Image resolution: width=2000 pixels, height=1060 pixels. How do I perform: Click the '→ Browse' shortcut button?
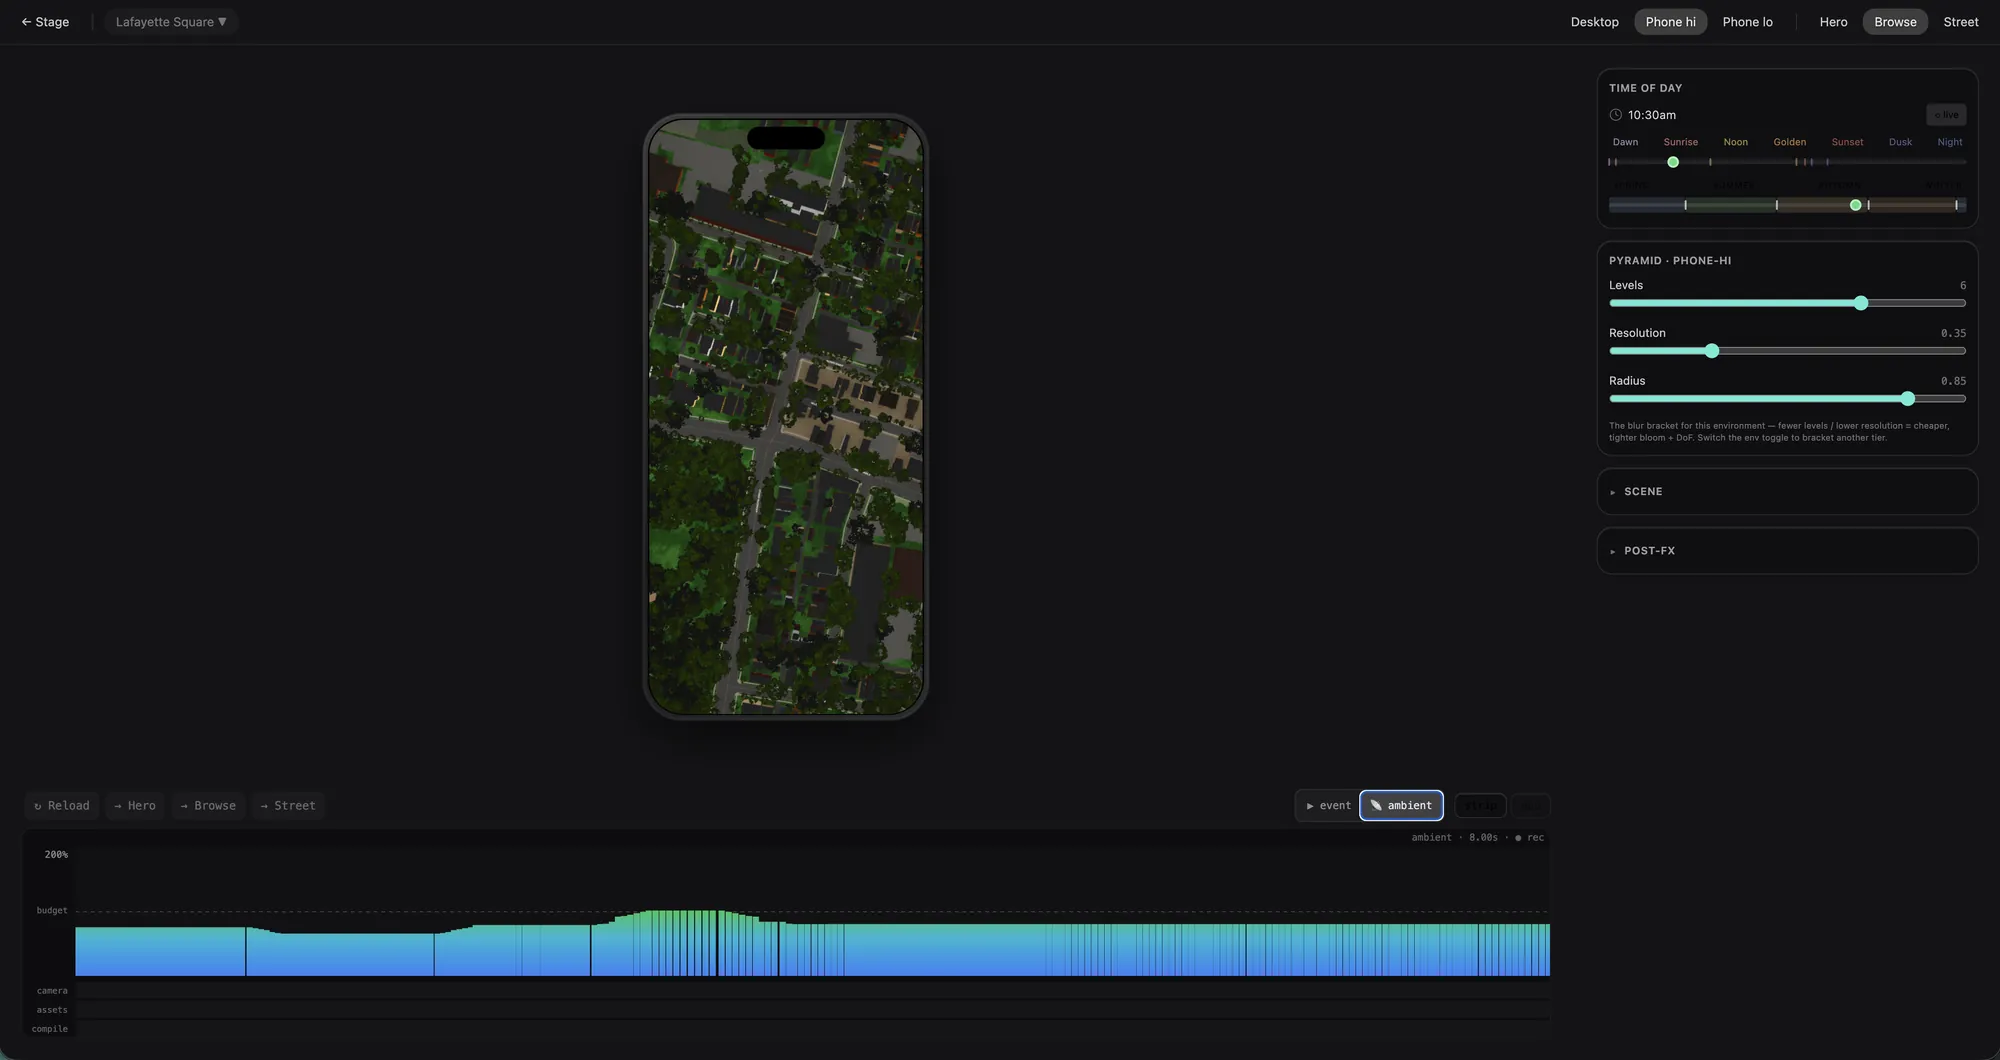(x=208, y=806)
